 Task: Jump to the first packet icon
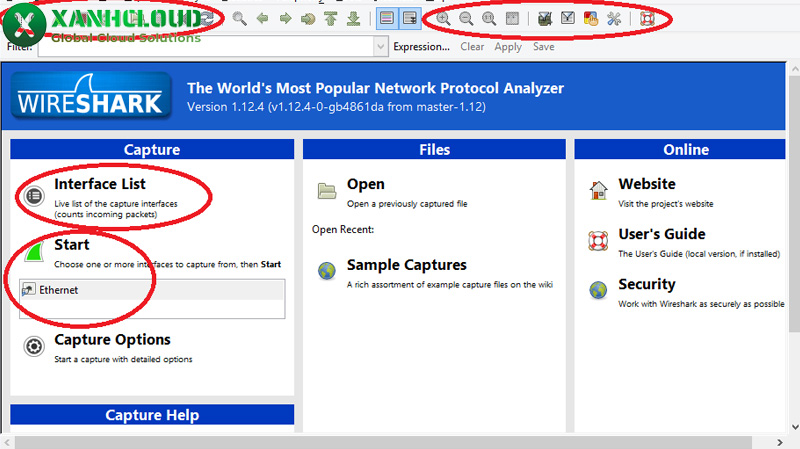pos(331,18)
